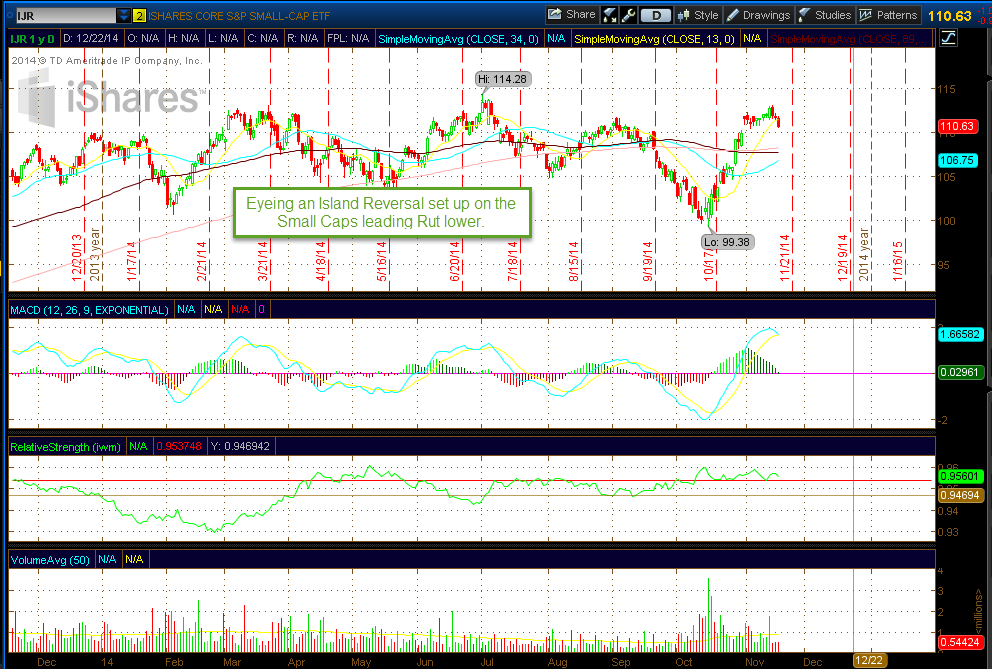992x669 pixels.
Task: Click the IJR symbol input field
Action: coord(66,16)
